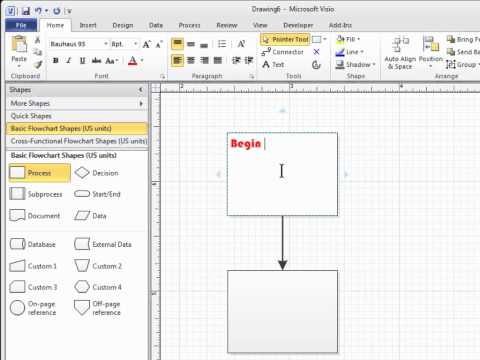480x360 pixels.
Task: Switch to the Design tab
Action: (x=123, y=25)
